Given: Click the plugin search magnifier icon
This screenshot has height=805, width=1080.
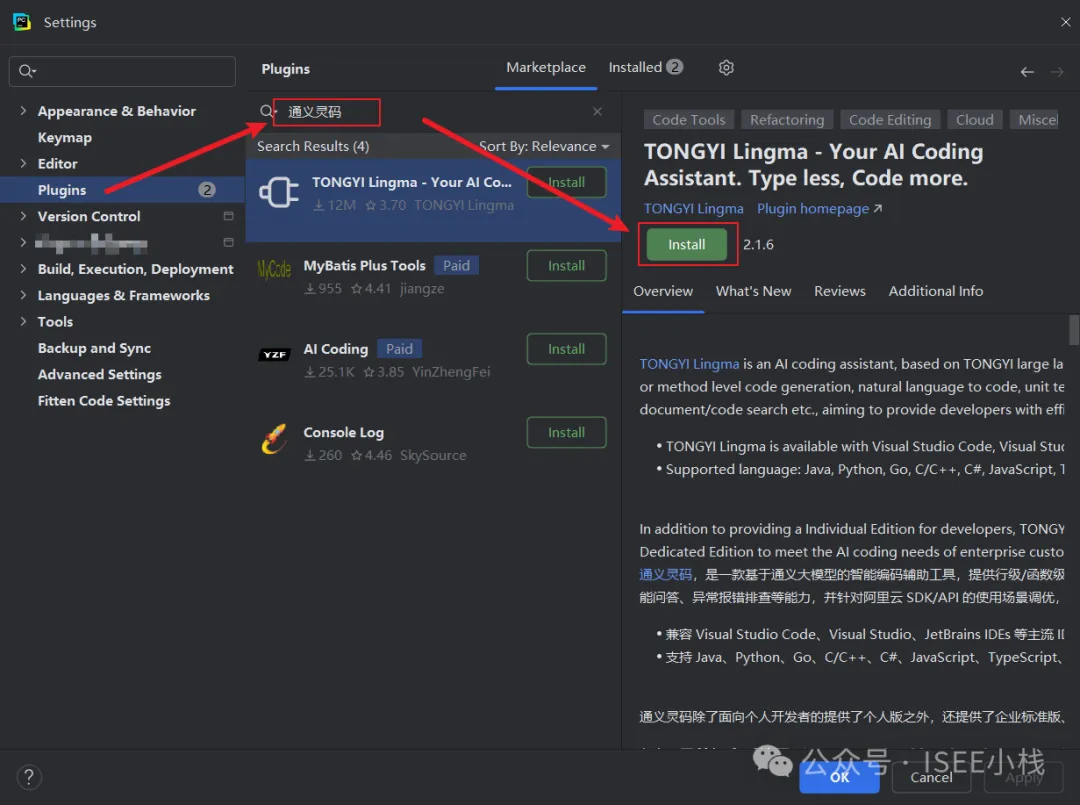Looking at the screenshot, I should pos(267,112).
